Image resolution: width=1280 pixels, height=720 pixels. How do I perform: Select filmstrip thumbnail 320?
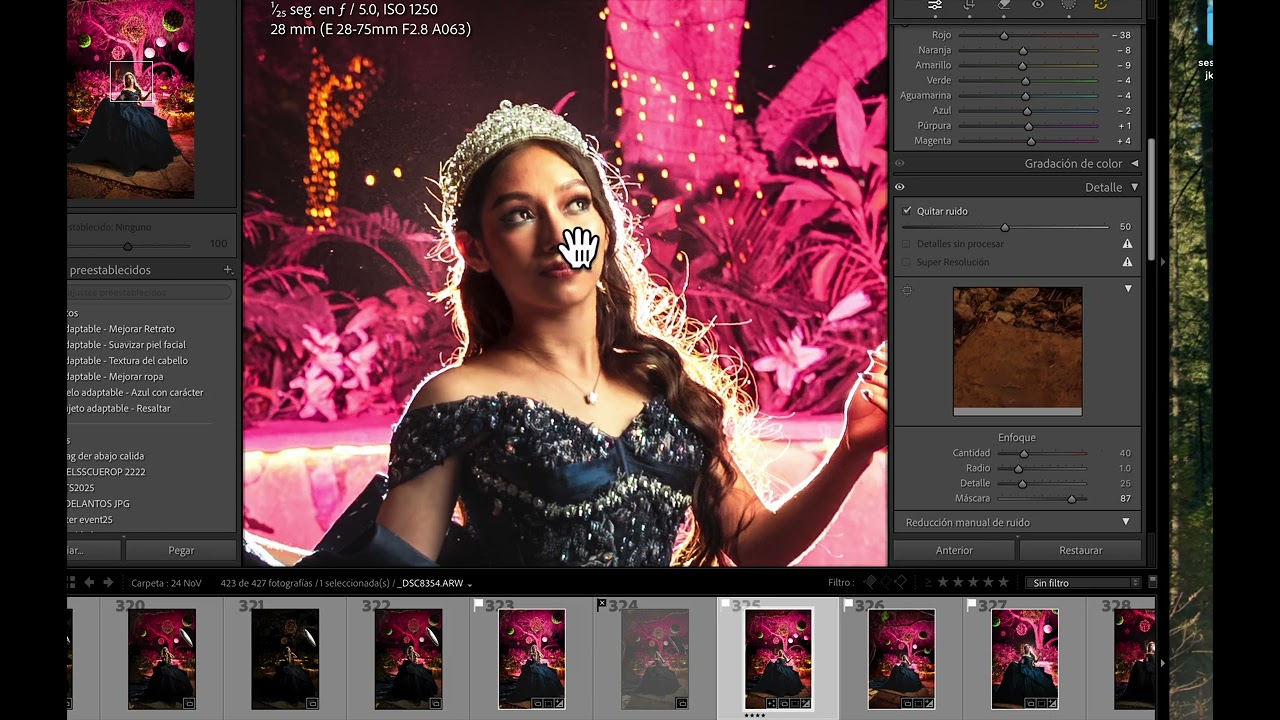coord(161,659)
